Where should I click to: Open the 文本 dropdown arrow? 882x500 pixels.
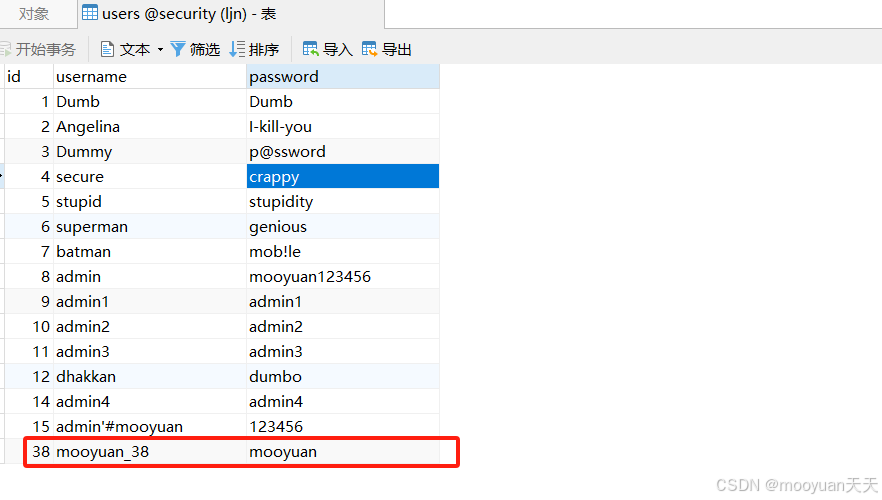tap(160, 49)
